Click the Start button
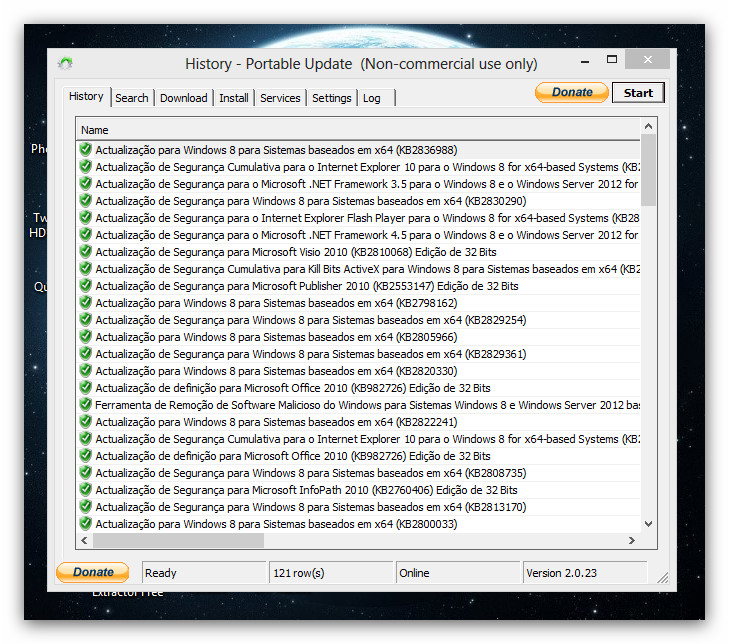Screen dimensions: 729x644 (638, 93)
